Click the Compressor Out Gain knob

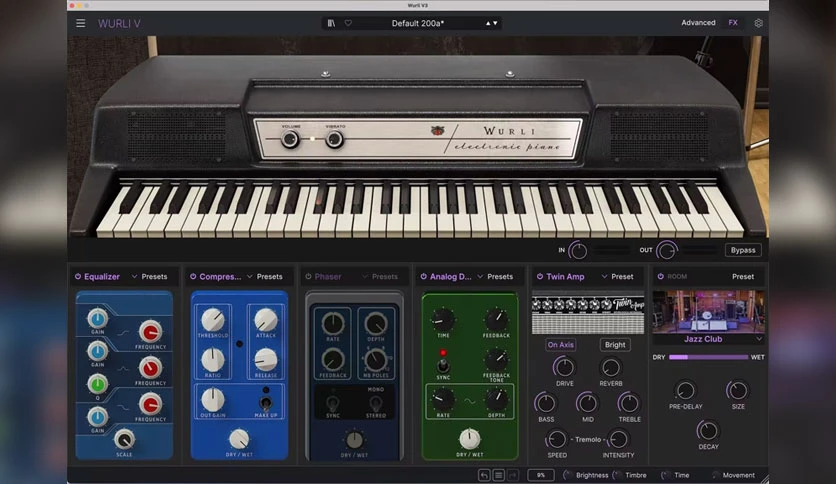(x=213, y=400)
